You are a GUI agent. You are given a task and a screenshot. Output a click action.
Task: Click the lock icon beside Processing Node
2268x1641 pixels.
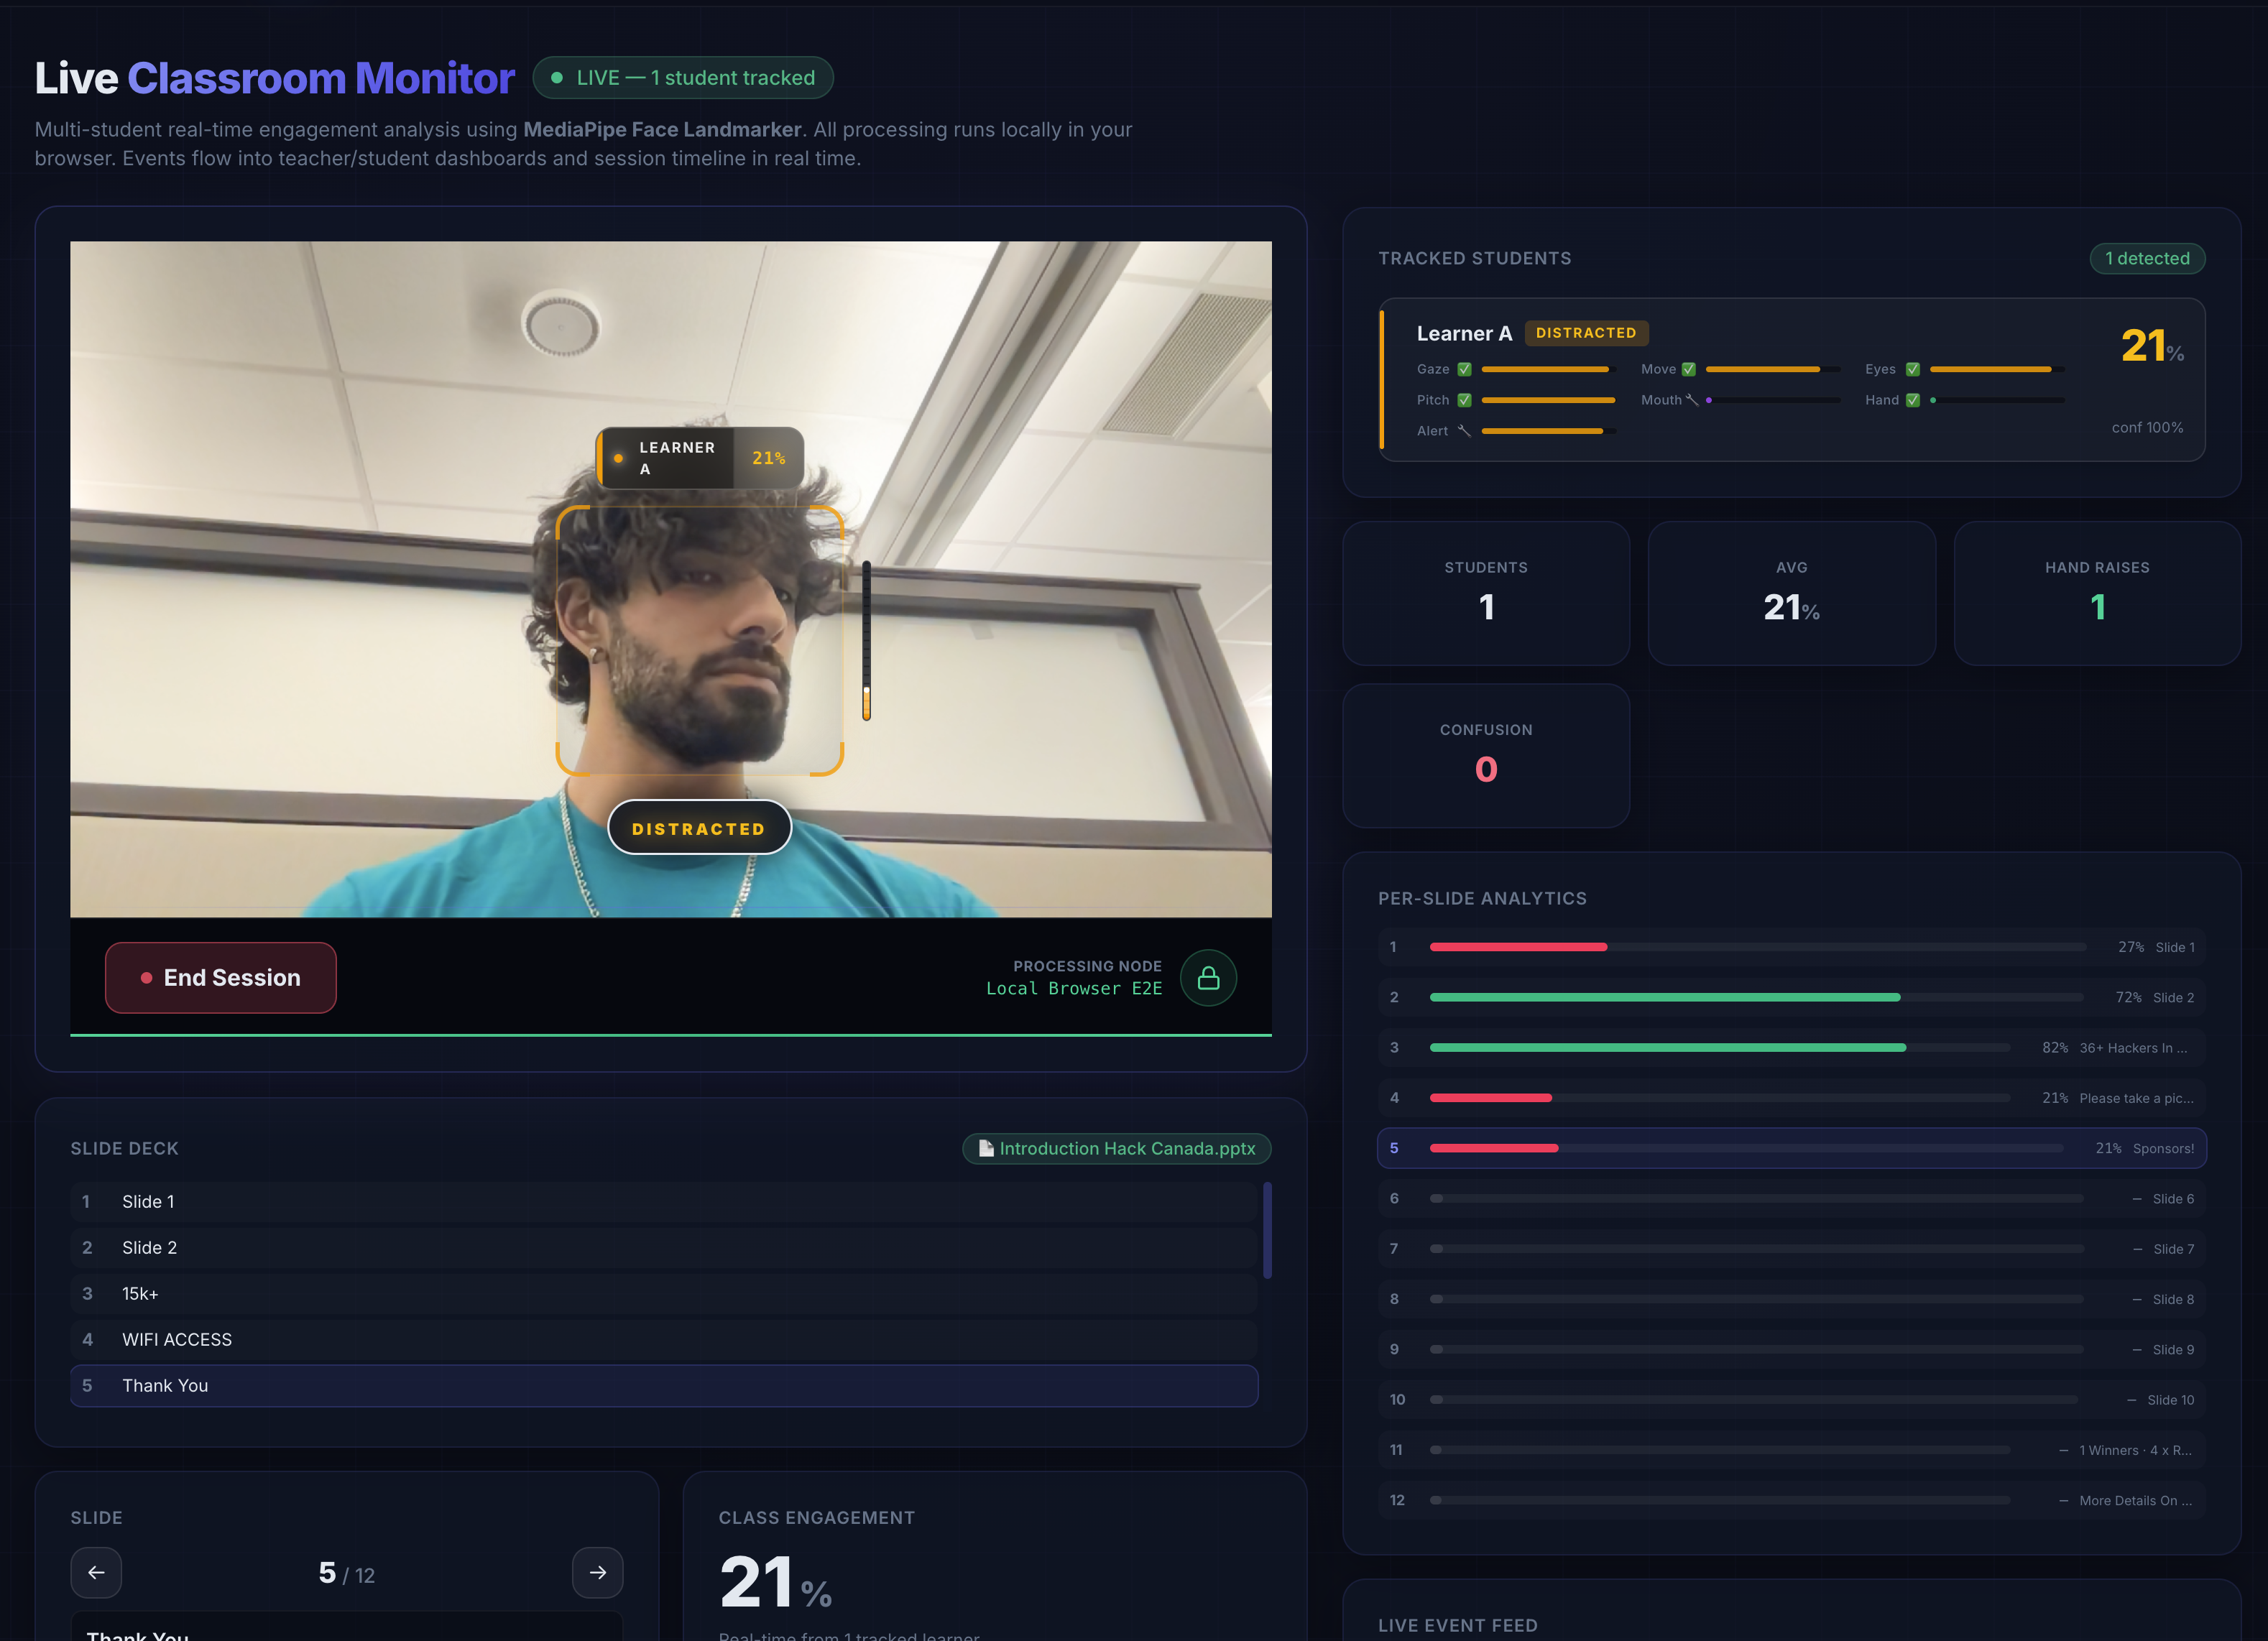click(1208, 978)
